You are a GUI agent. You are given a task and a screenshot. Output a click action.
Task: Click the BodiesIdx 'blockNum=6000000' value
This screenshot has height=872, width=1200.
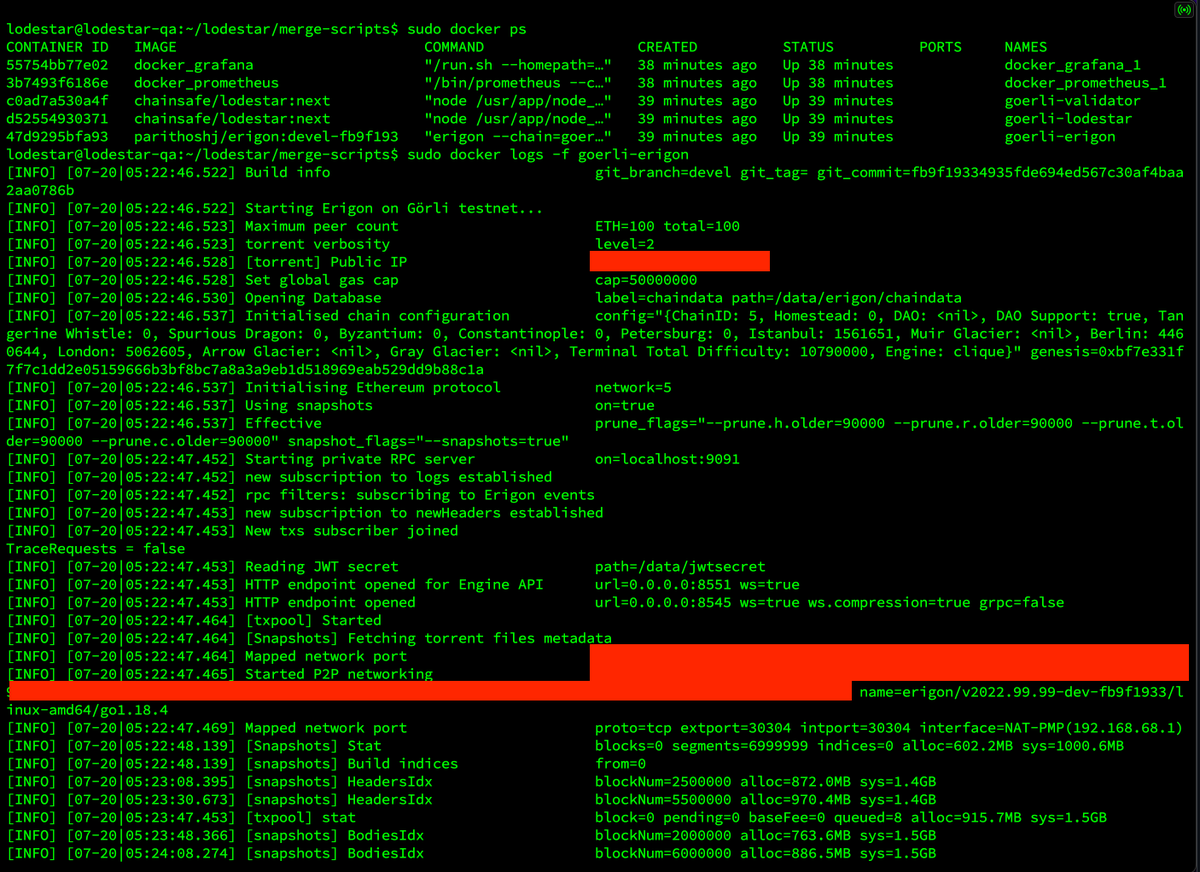[663, 855]
